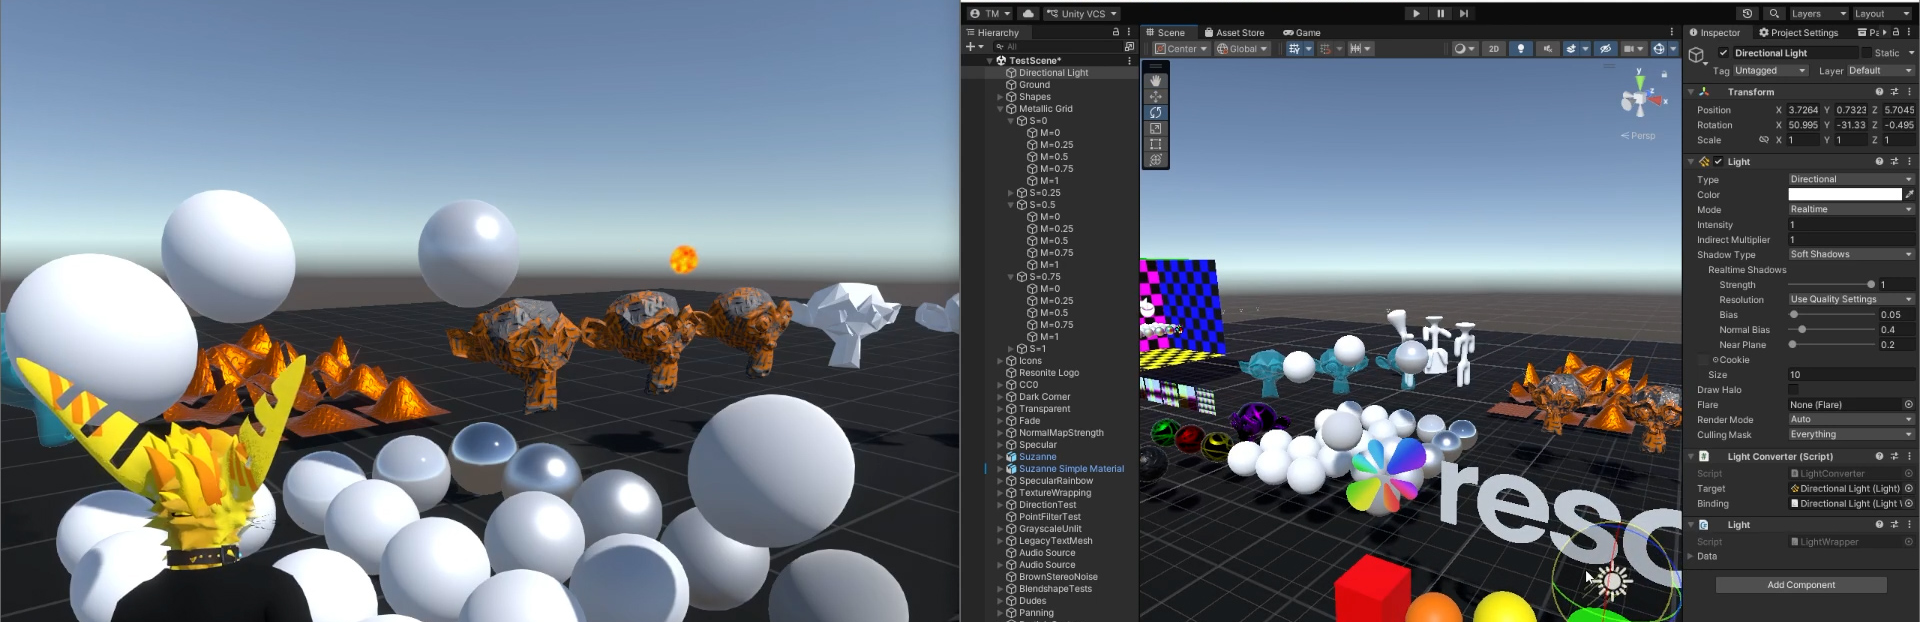This screenshot has height=622, width=1920.
Task: Select Ground in the Hierarchy
Action: (x=1034, y=85)
